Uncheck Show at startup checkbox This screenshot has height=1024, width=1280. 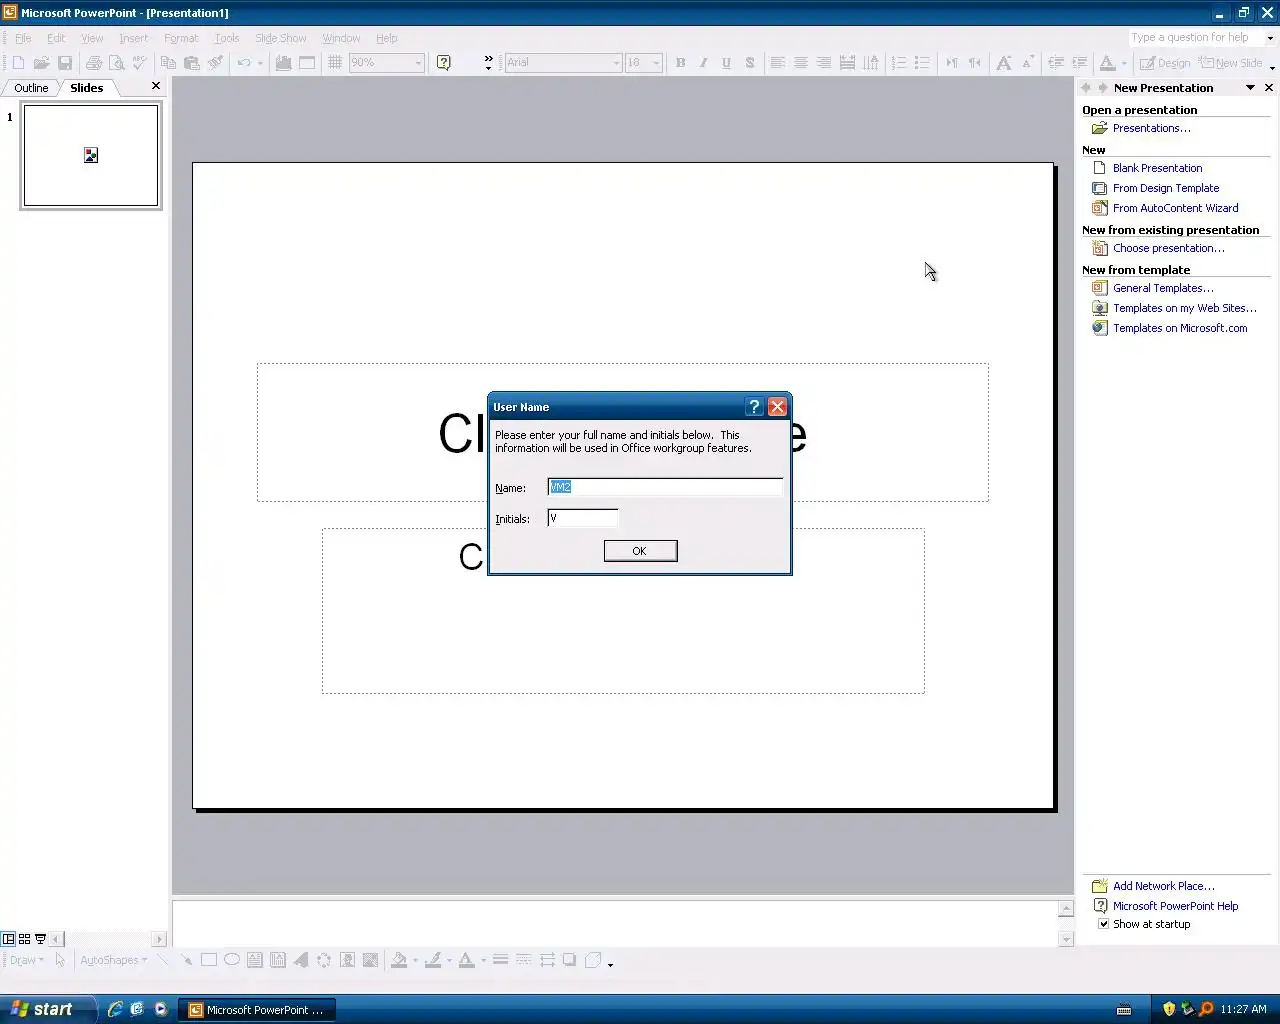tap(1103, 924)
